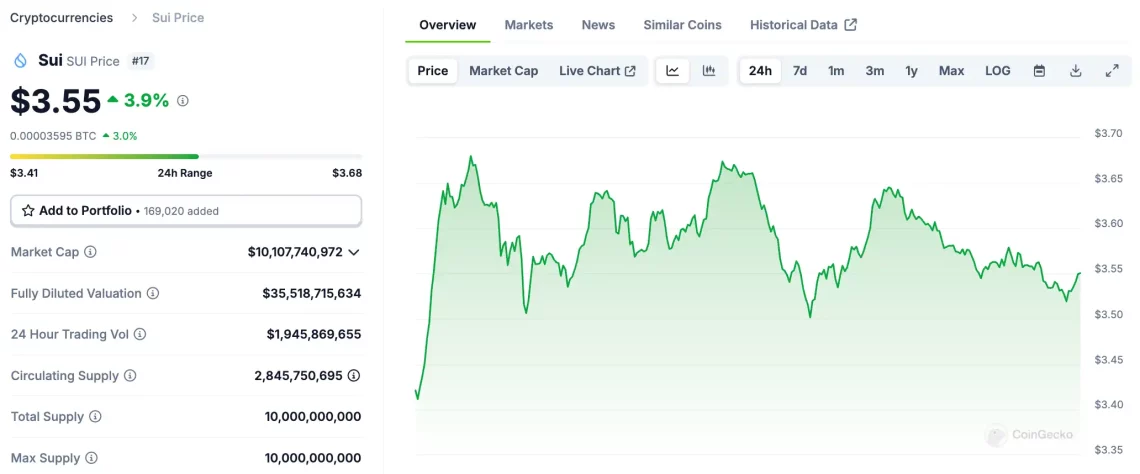Click the $3.68 range high value
The width and height of the screenshot is (1140, 474).
(347, 173)
